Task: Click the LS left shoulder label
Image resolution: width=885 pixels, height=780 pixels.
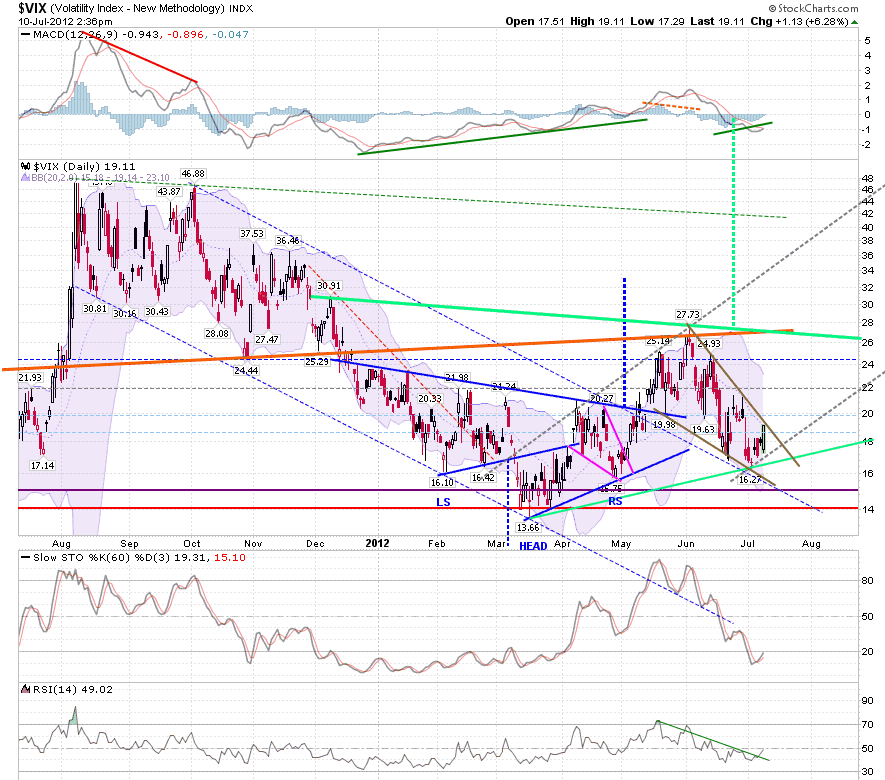Action: [x=443, y=502]
